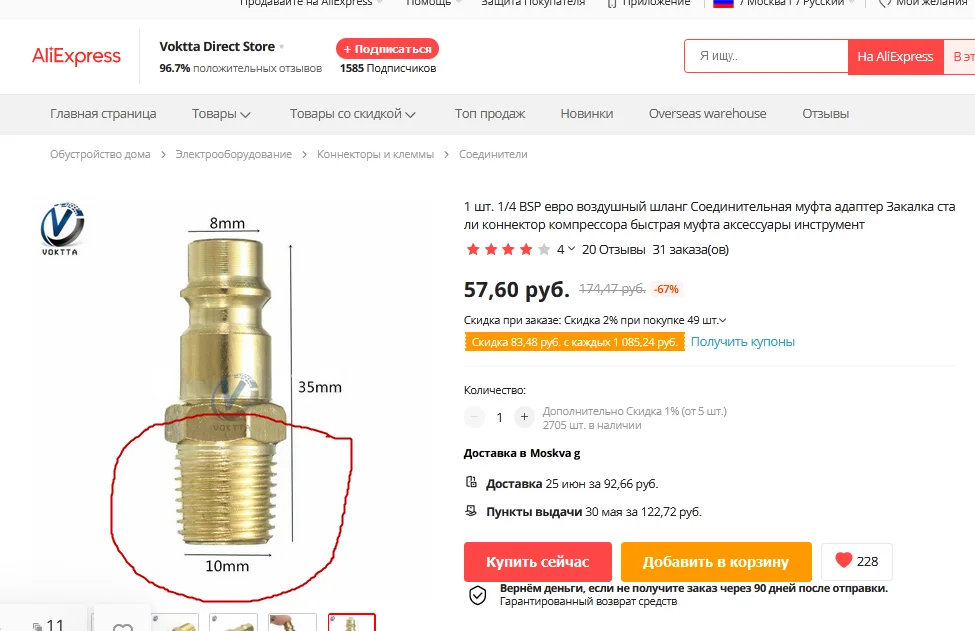Click the AliExpress logo

coord(76,56)
